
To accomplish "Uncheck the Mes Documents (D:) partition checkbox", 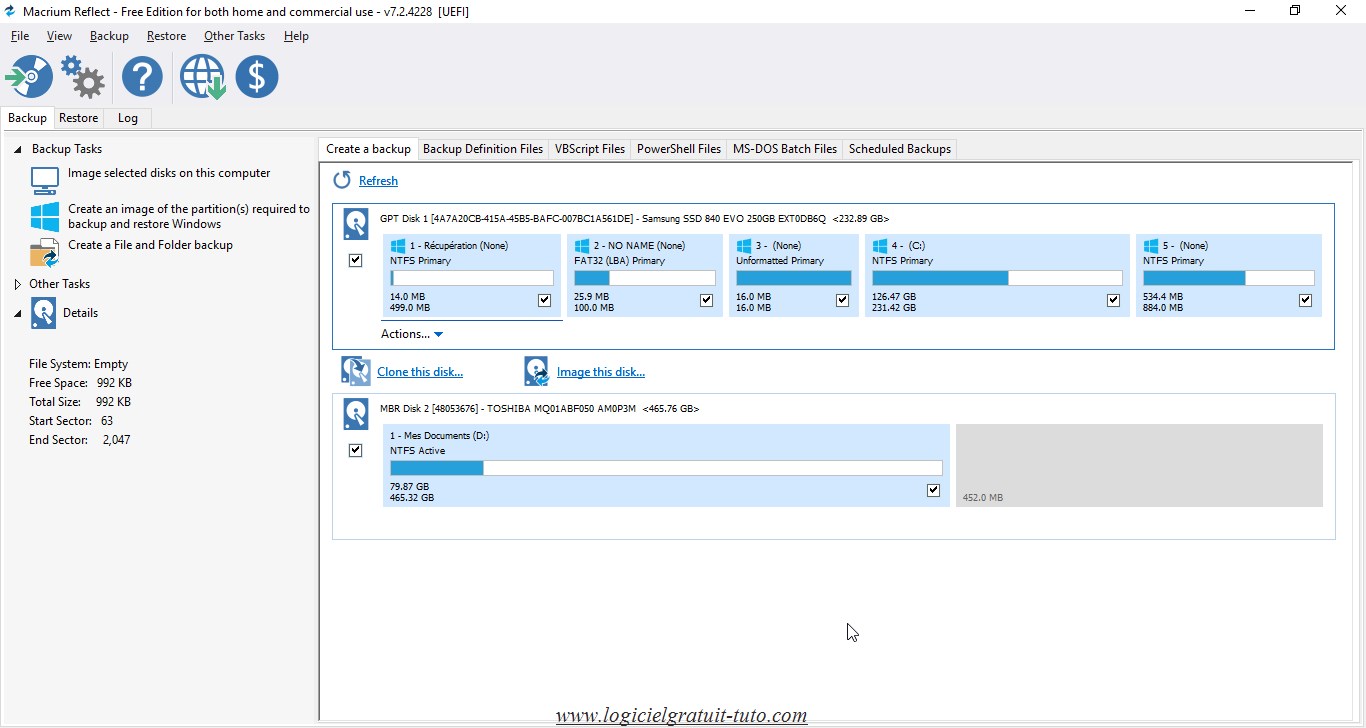I will pos(933,490).
